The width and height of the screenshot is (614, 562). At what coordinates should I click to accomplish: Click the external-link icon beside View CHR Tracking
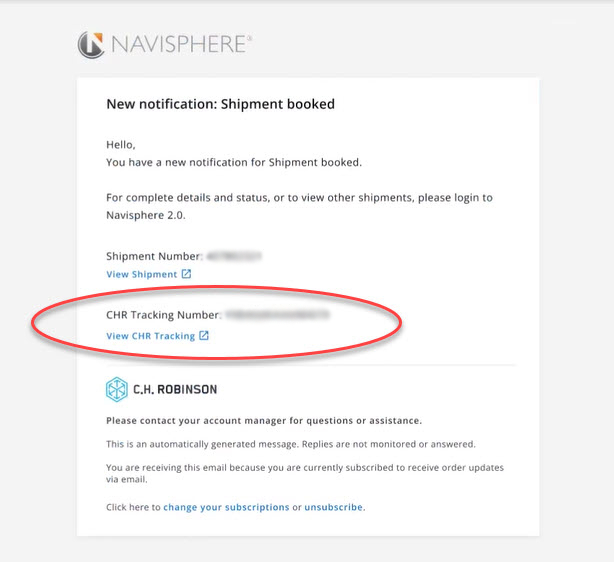click(x=204, y=336)
